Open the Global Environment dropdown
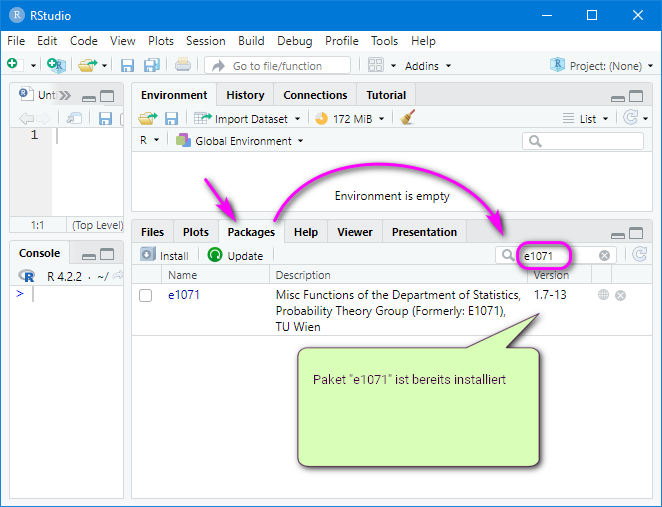This screenshot has width=662, height=507. tap(239, 141)
